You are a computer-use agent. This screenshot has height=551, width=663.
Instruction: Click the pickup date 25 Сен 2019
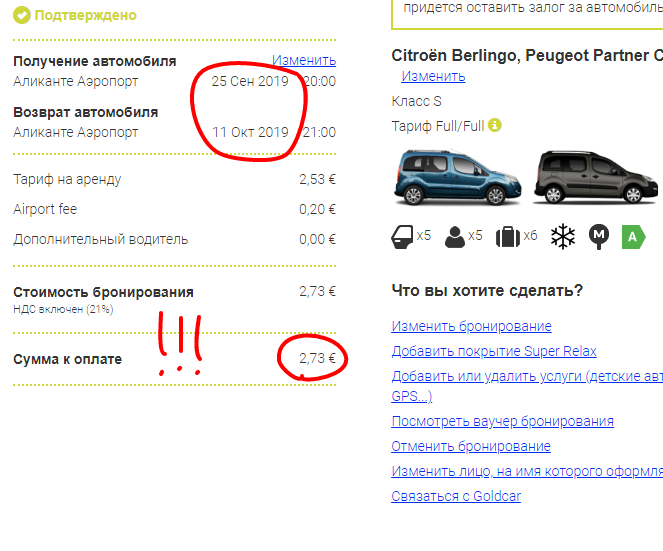[x=250, y=81]
